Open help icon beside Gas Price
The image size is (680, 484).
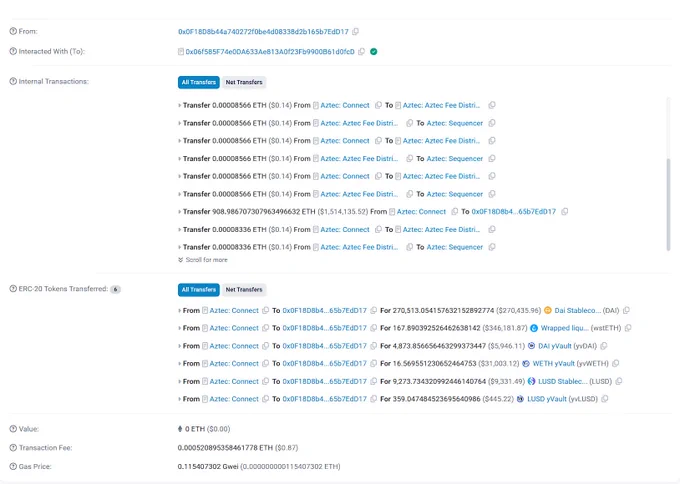13,466
